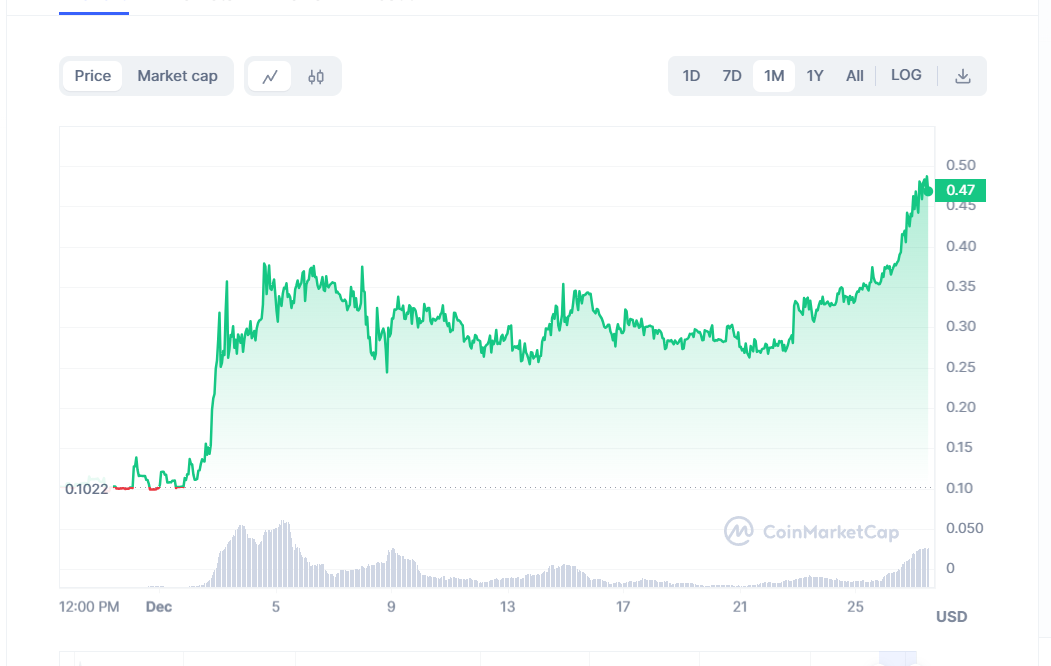Show All time price history

point(854,76)
